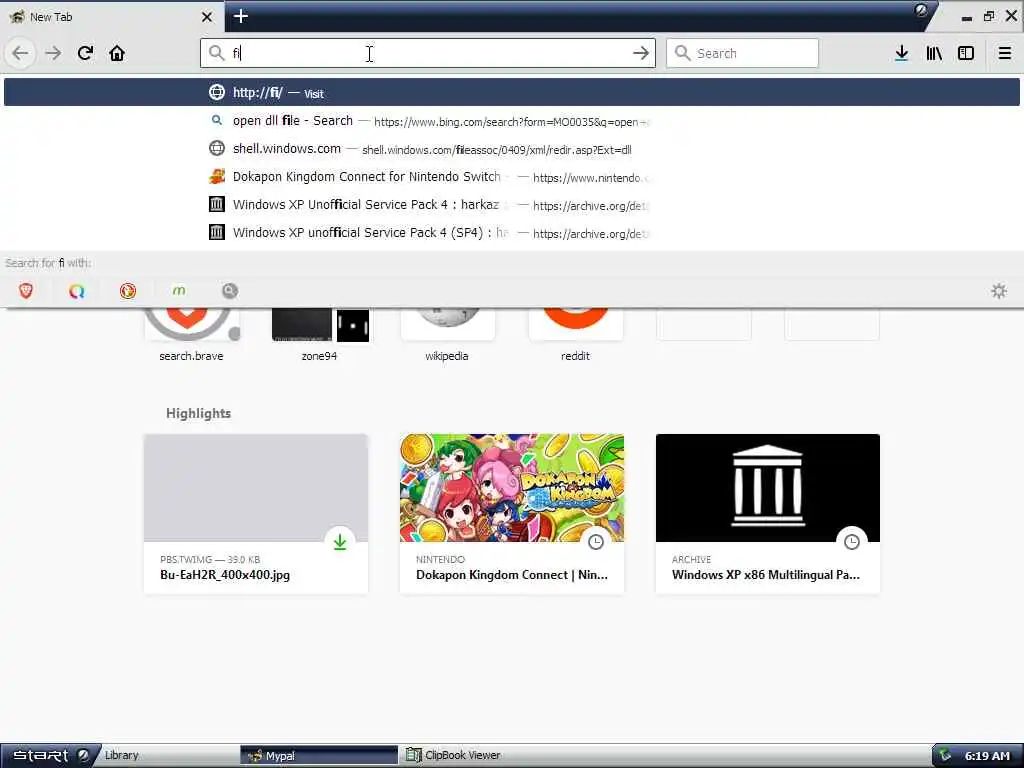The width and height of the screenshot is (1024, 768).
Task: Click the Highlights section heading
Action: tap(199, 413)
